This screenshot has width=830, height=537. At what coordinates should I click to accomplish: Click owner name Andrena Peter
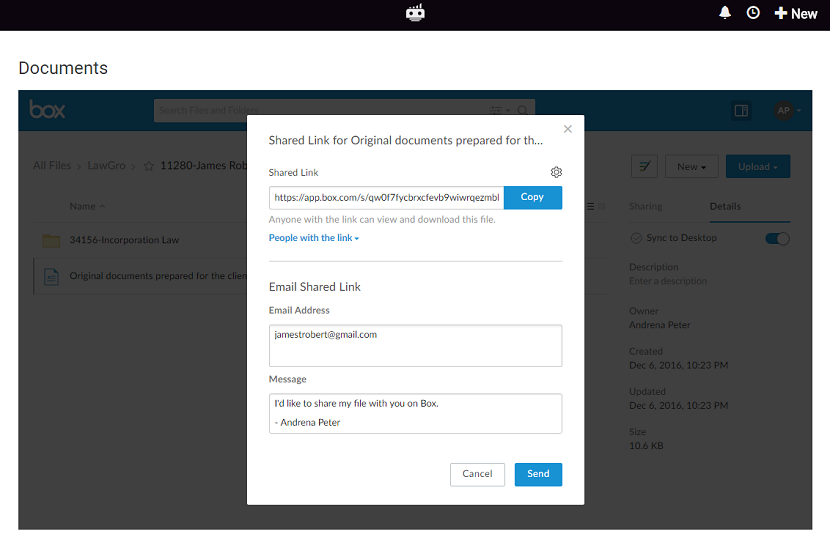tap(660, 325)
